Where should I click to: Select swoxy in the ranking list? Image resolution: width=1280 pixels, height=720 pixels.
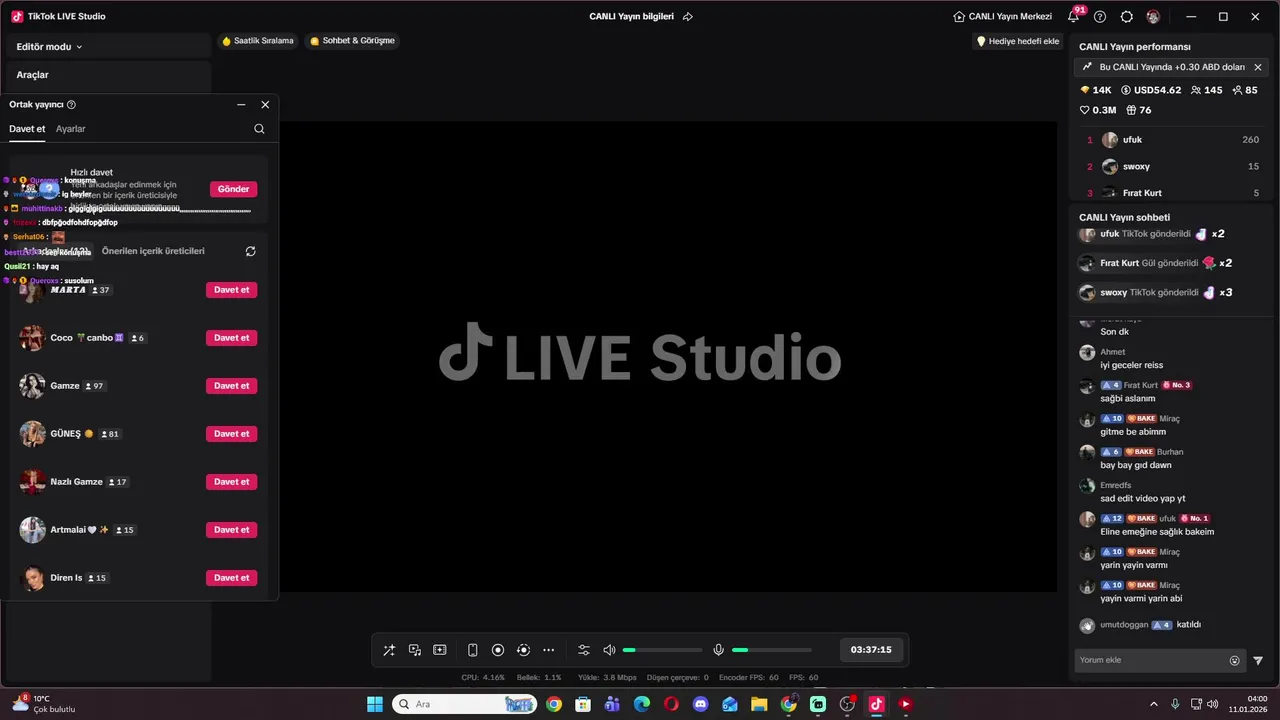click(1172, 167)
